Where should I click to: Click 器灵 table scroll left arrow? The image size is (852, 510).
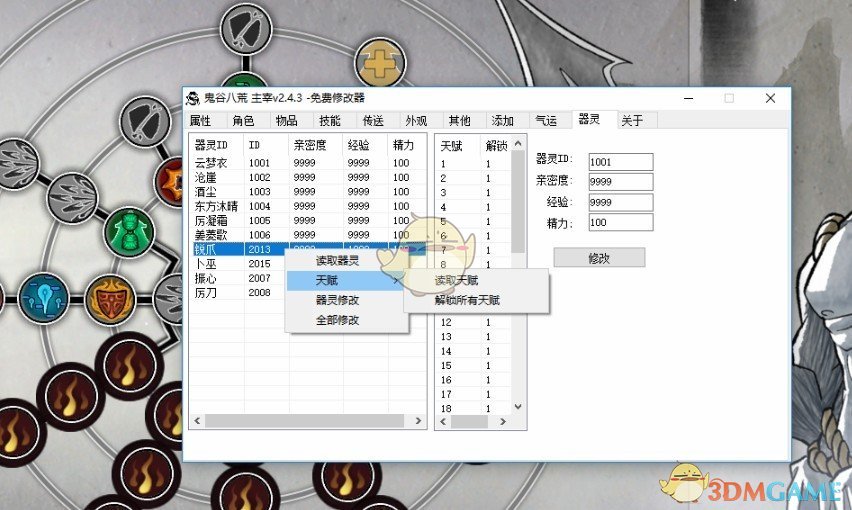[197, 421]
